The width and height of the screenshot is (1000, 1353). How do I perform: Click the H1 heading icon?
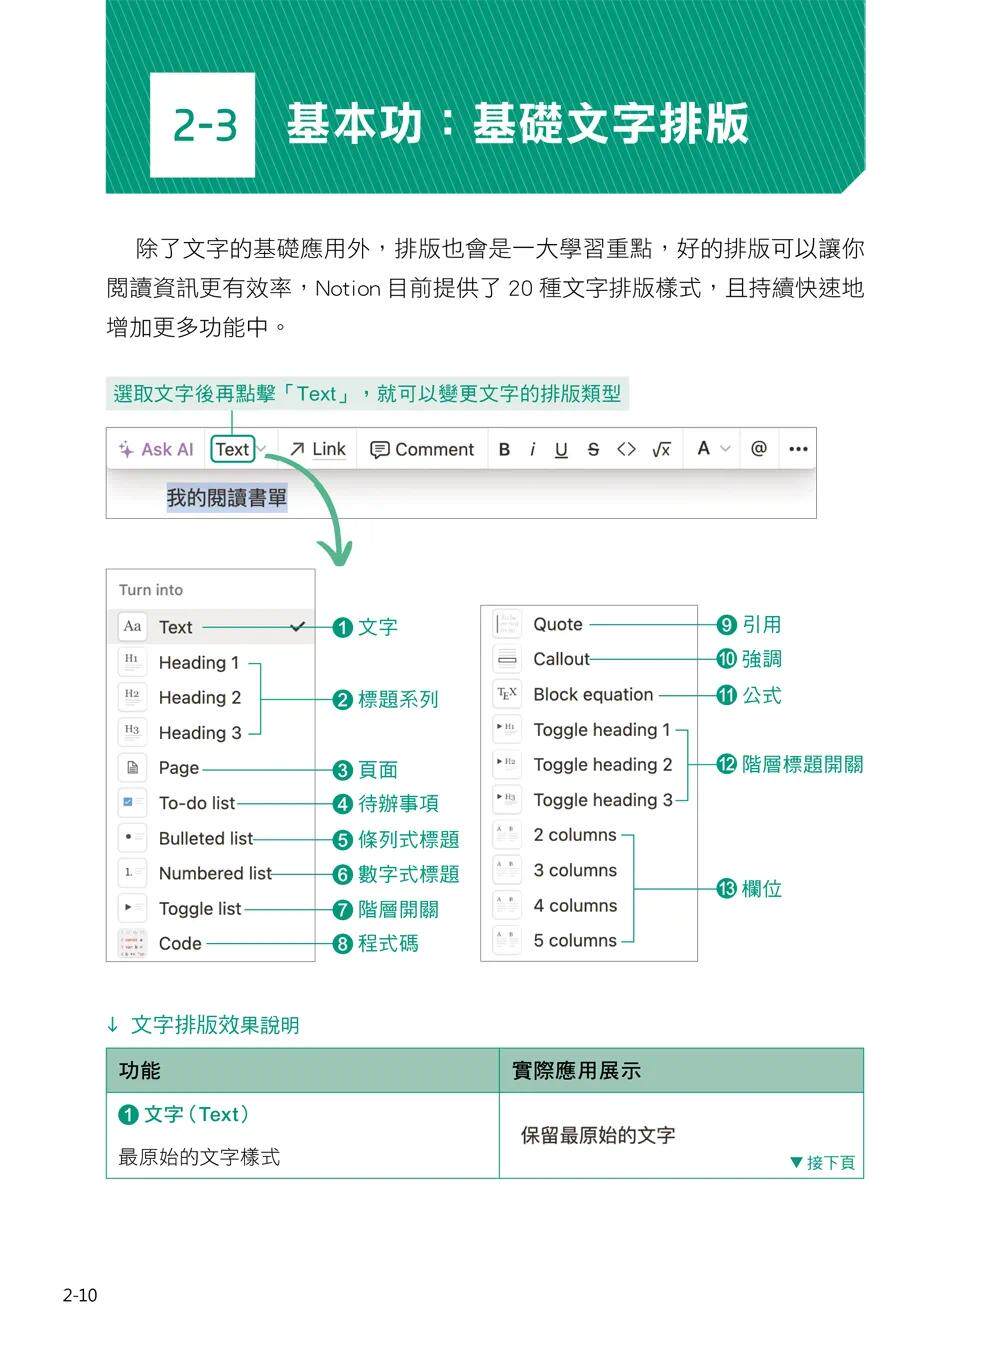click(x=133, y=662)
